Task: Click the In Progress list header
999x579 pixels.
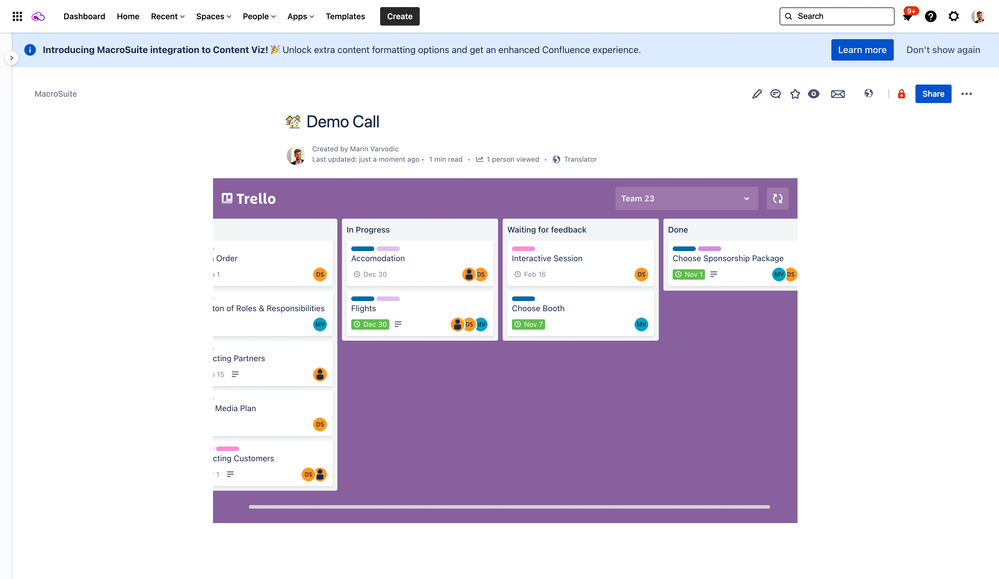Action: (x=368, y=230)
